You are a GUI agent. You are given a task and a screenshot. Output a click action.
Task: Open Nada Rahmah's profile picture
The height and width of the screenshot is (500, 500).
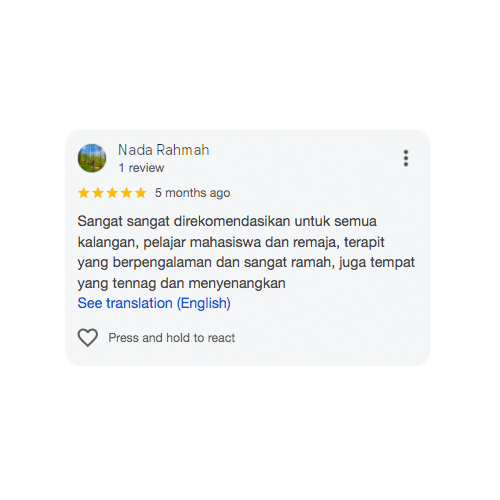pyautogui.click(x=92, y=158)
